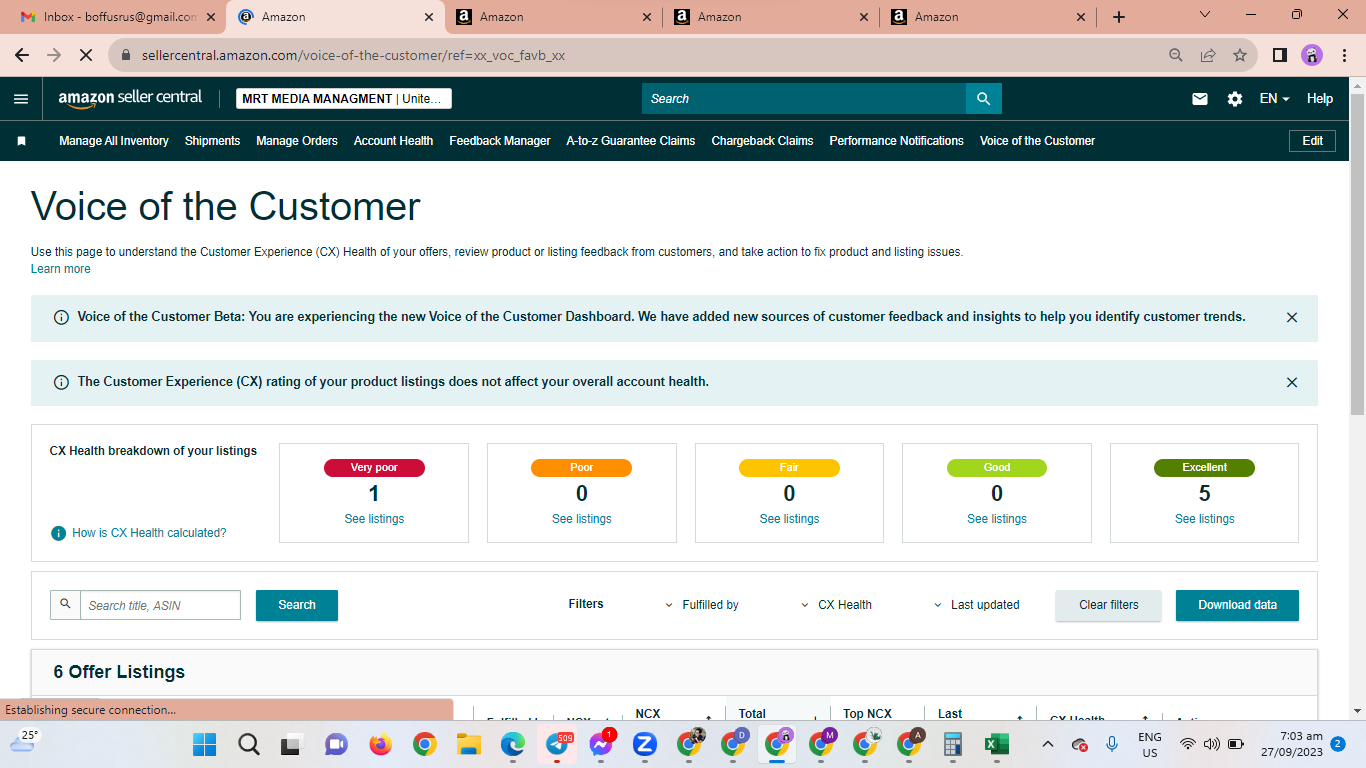Open the Learn more link
Image resolution: width=1366 pixels, height=768 pixels.
click(x=61, y=269)
